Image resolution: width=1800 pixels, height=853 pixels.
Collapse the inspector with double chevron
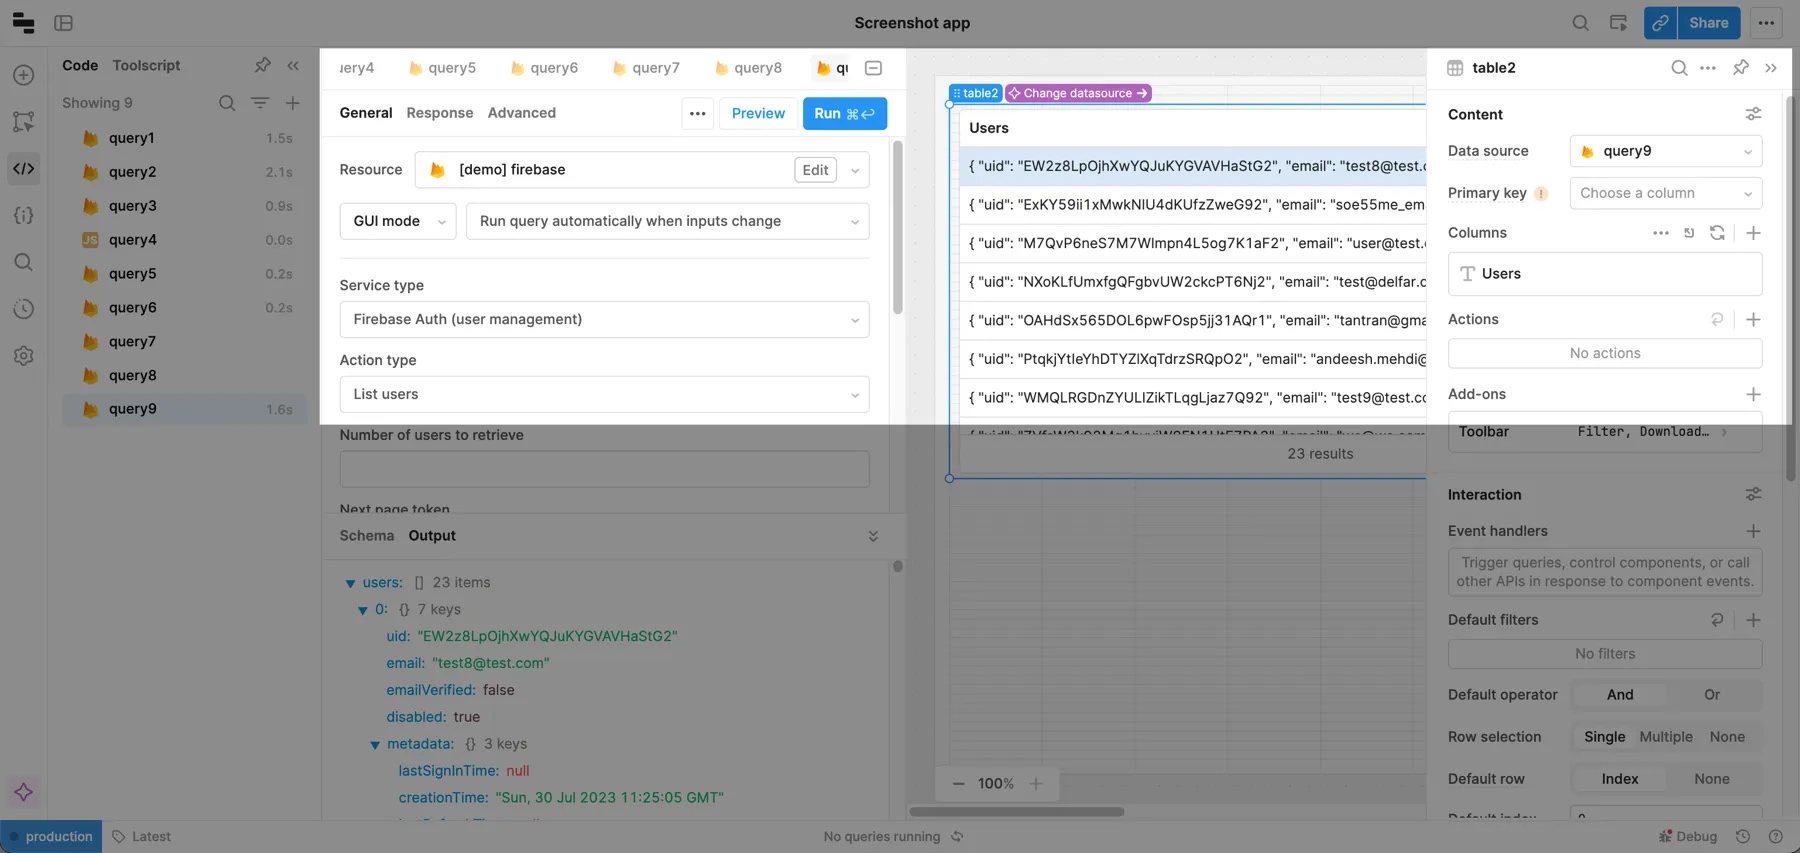(1771, 68)
